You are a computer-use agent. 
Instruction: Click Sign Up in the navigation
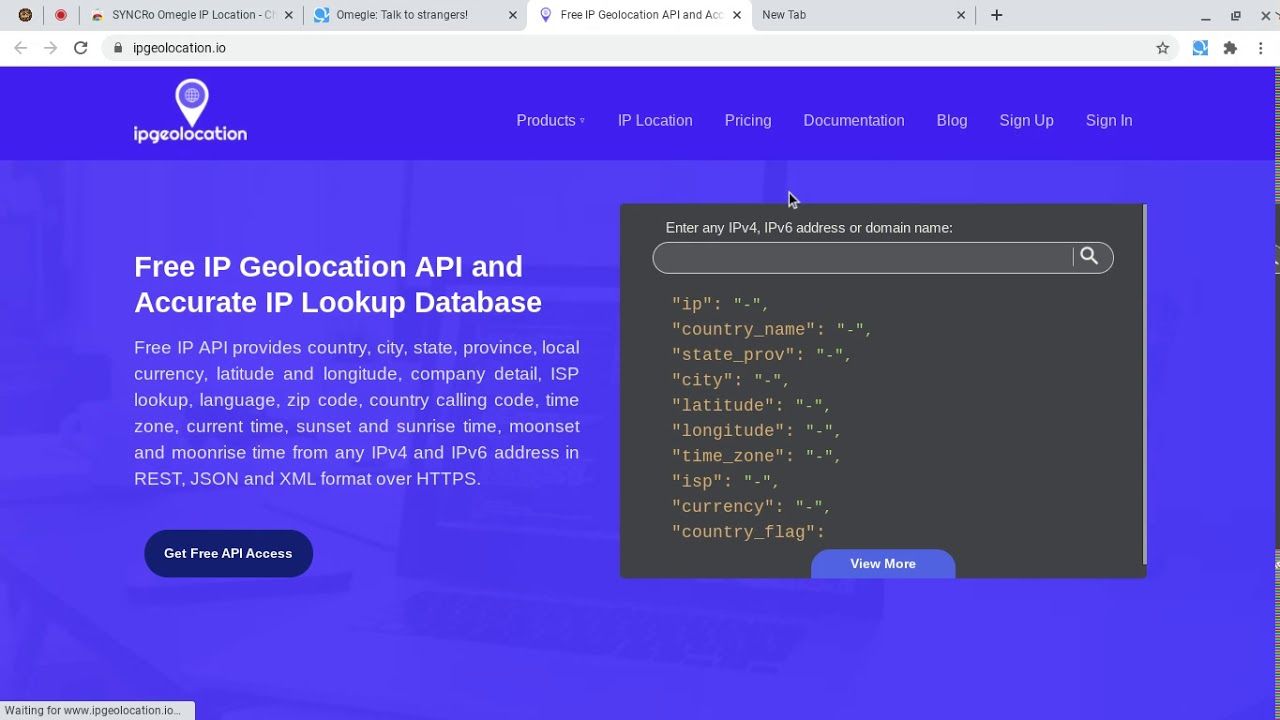coord(1026,120)
